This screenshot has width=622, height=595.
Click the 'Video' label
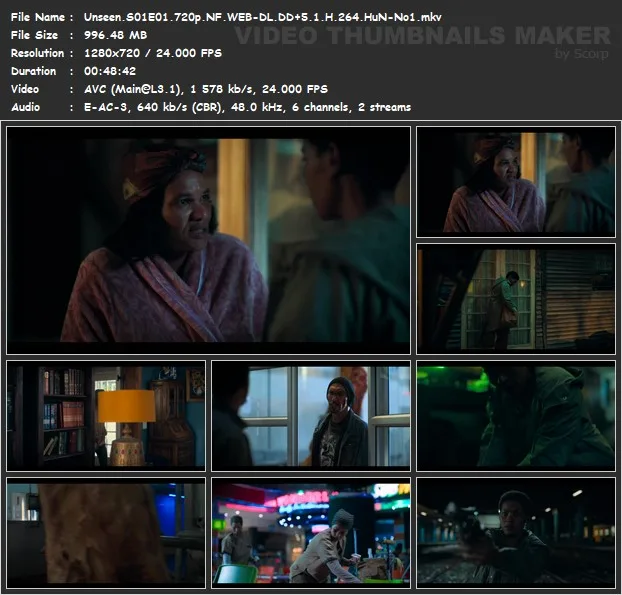pyautogui.click(x=25, y=89)
